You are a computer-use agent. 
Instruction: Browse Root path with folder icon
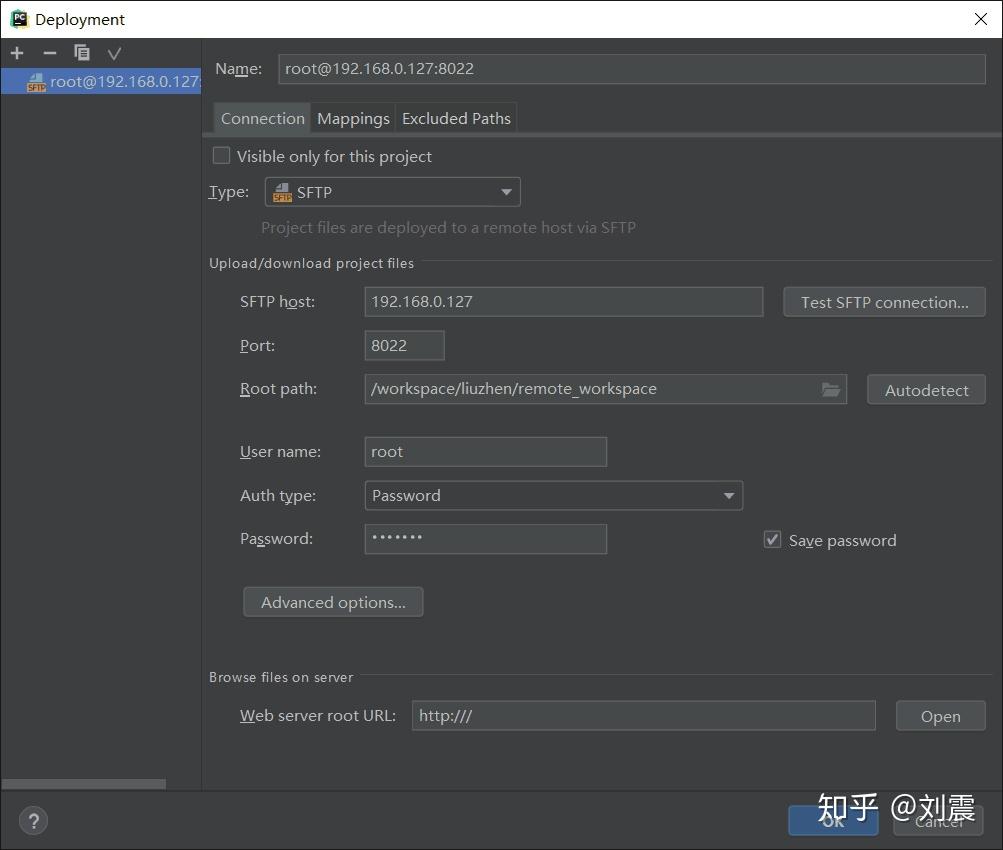tap(830, 389)
